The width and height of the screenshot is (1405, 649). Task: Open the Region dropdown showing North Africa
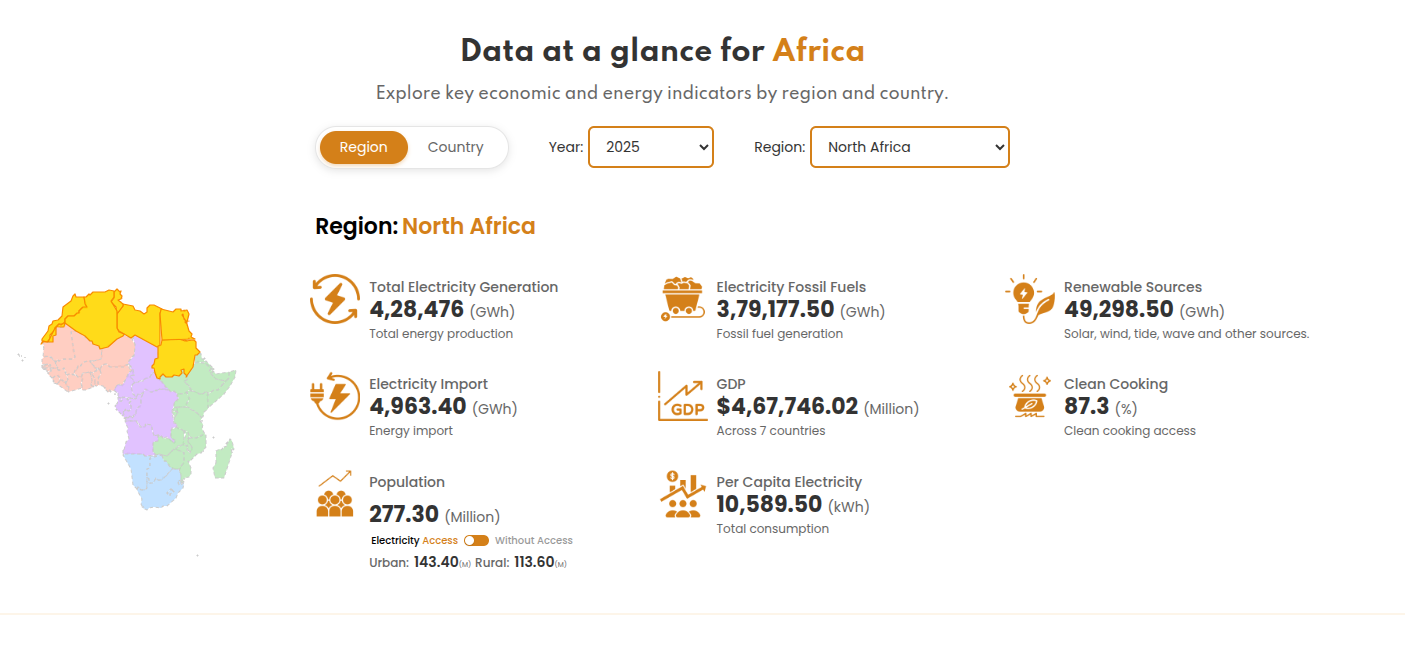pos(909,147)
